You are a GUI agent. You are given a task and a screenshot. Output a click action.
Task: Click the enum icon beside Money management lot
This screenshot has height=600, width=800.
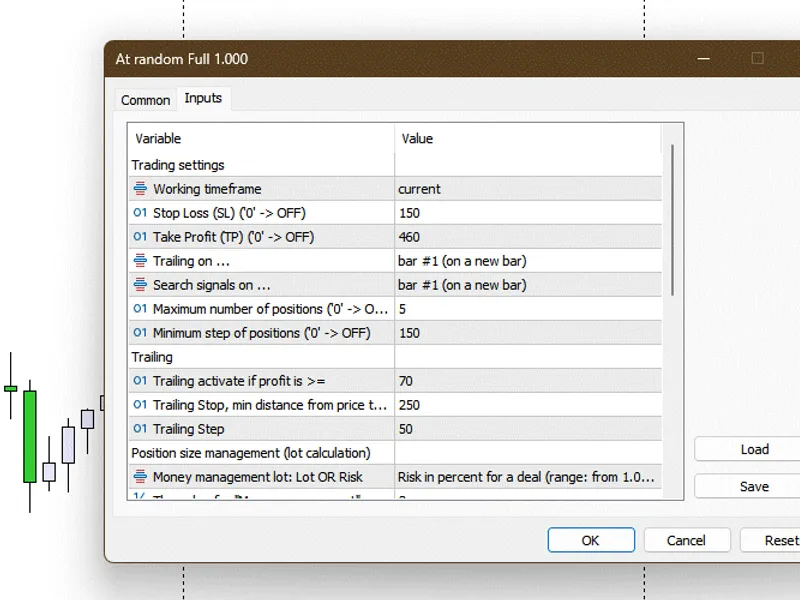[140, 477]
